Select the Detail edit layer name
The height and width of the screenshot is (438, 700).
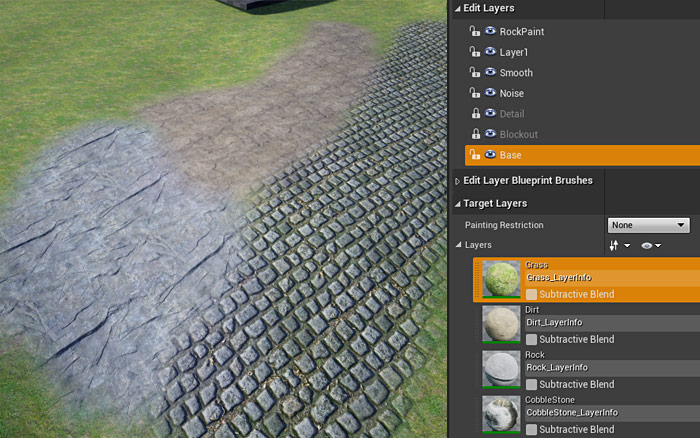(x=512, y=114)
